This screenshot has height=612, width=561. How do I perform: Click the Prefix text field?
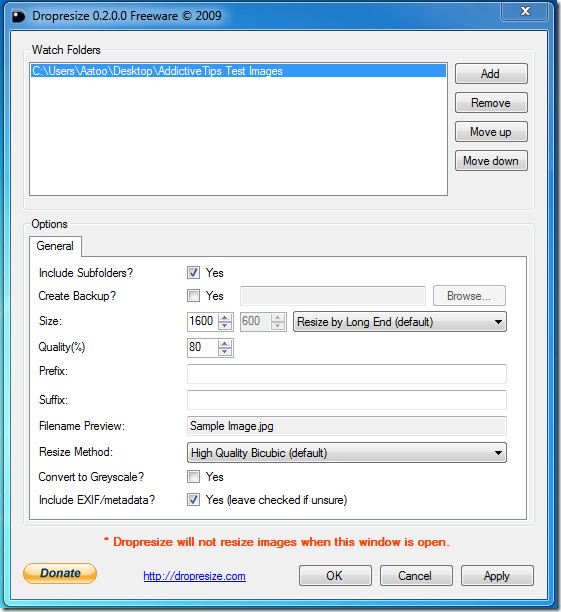tap(347, 374)
